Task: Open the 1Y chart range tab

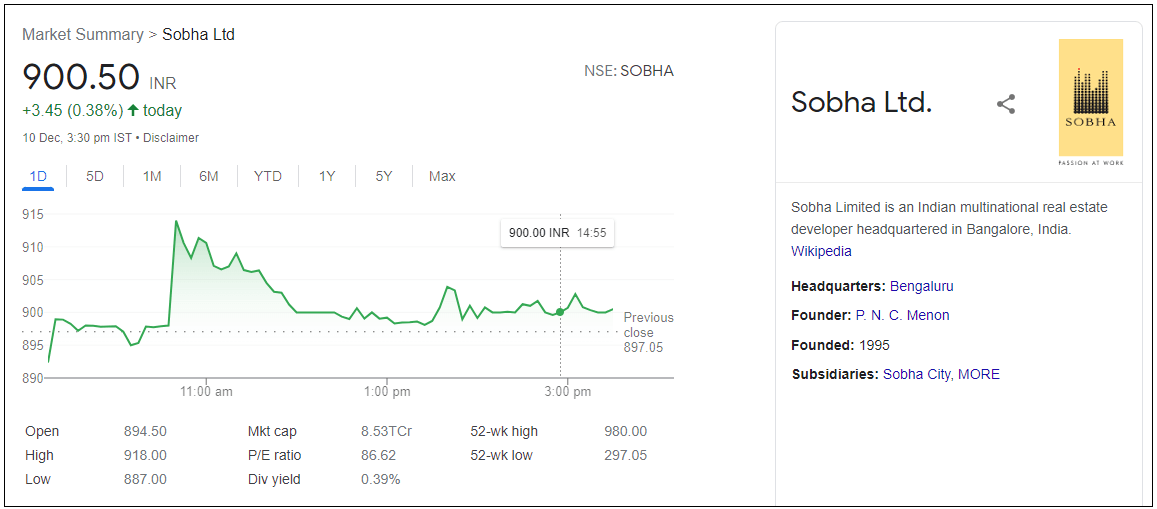Action: (x=327, y=176)
